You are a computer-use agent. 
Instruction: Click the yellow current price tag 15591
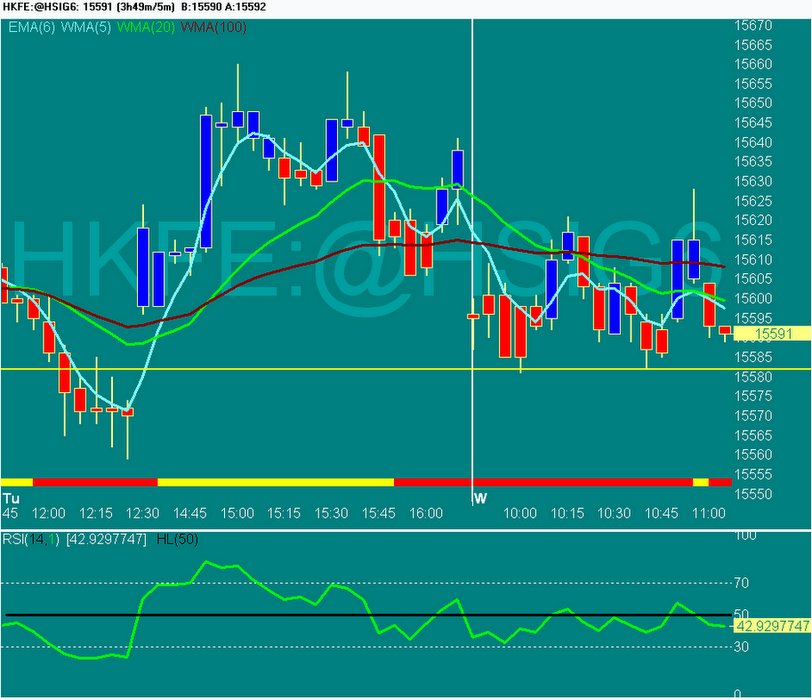(x=772, y=333)
